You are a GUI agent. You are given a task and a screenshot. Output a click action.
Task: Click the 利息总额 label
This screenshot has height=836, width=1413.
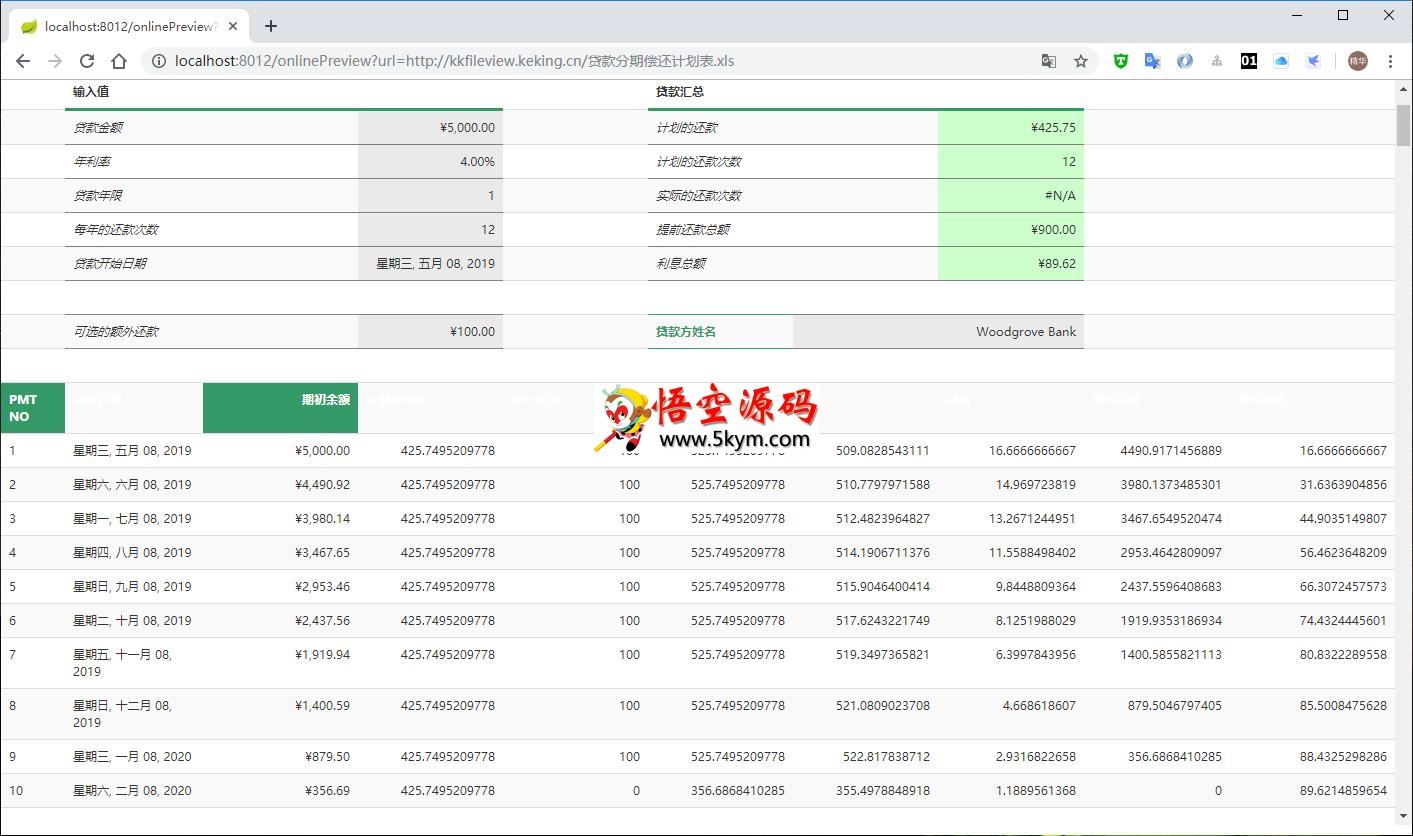coord(681,263)
